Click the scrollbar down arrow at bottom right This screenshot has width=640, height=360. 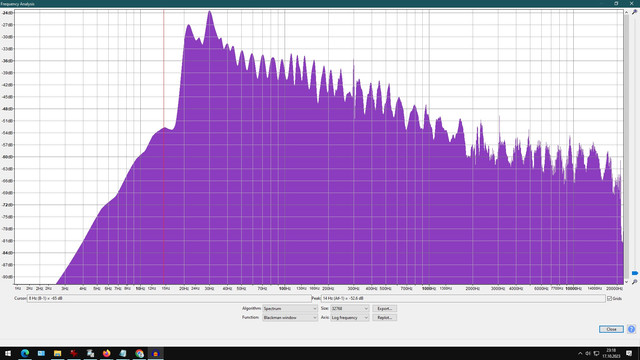point(626,282)
